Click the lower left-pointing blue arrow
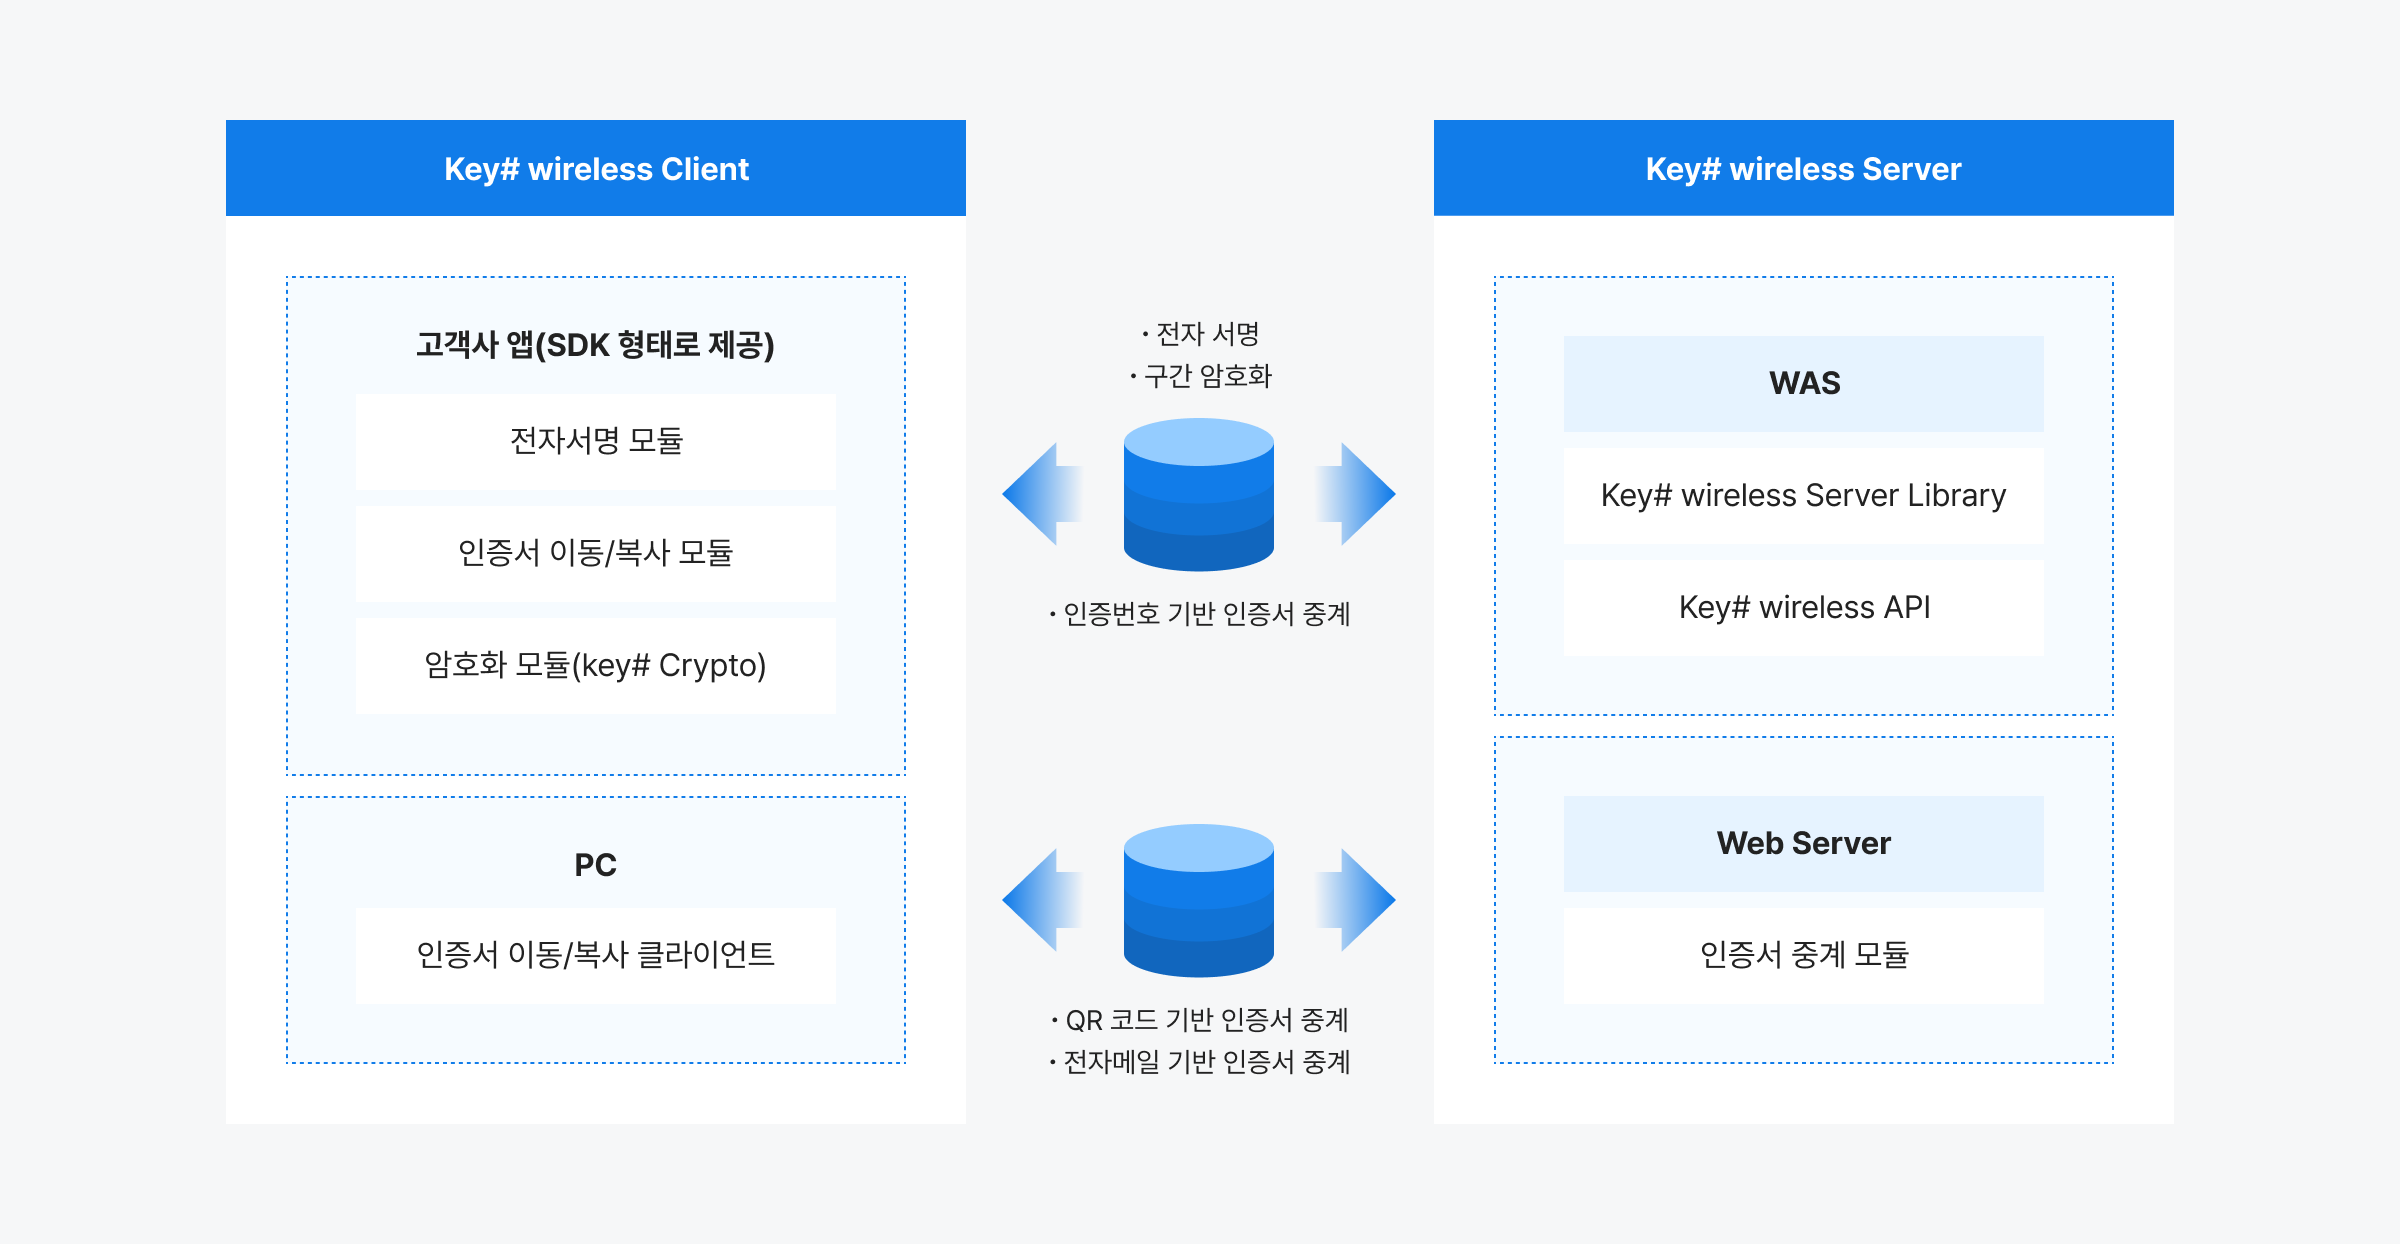Image resolution: width=2400 pixels, height=1244 pixels. point(1040,900)
